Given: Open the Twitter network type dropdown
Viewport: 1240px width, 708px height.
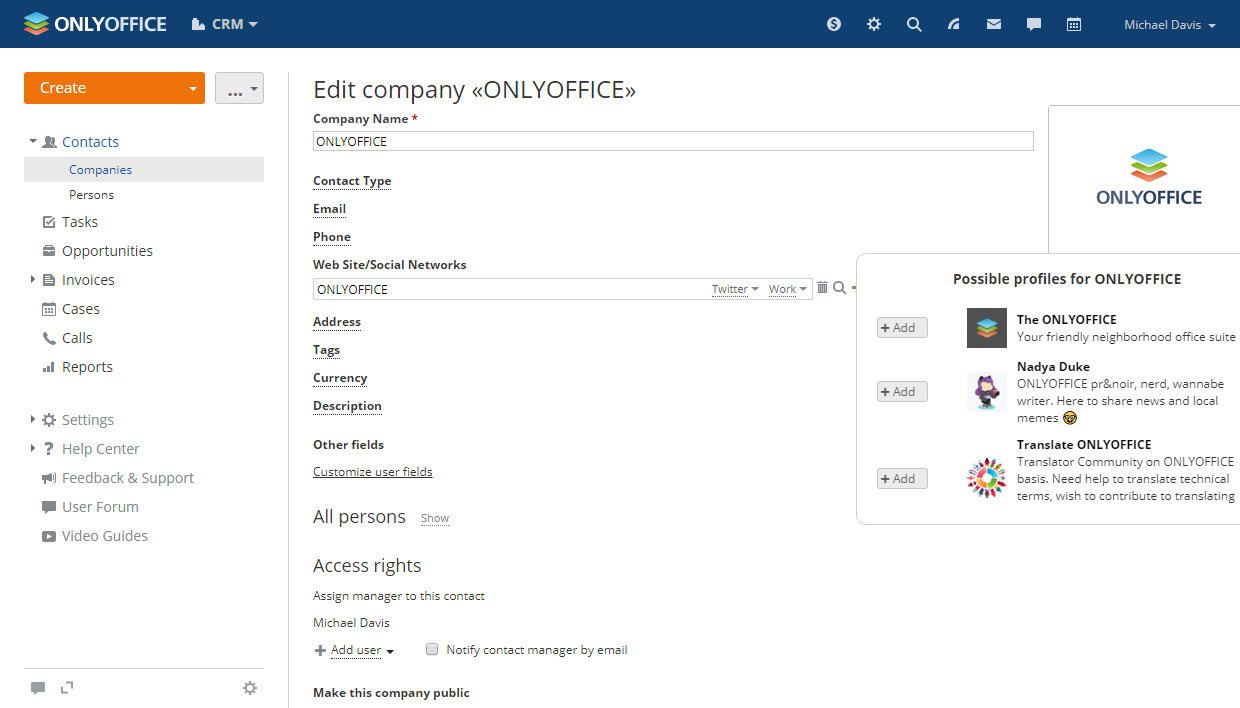Looking at the screenshot, I should 735,289.
